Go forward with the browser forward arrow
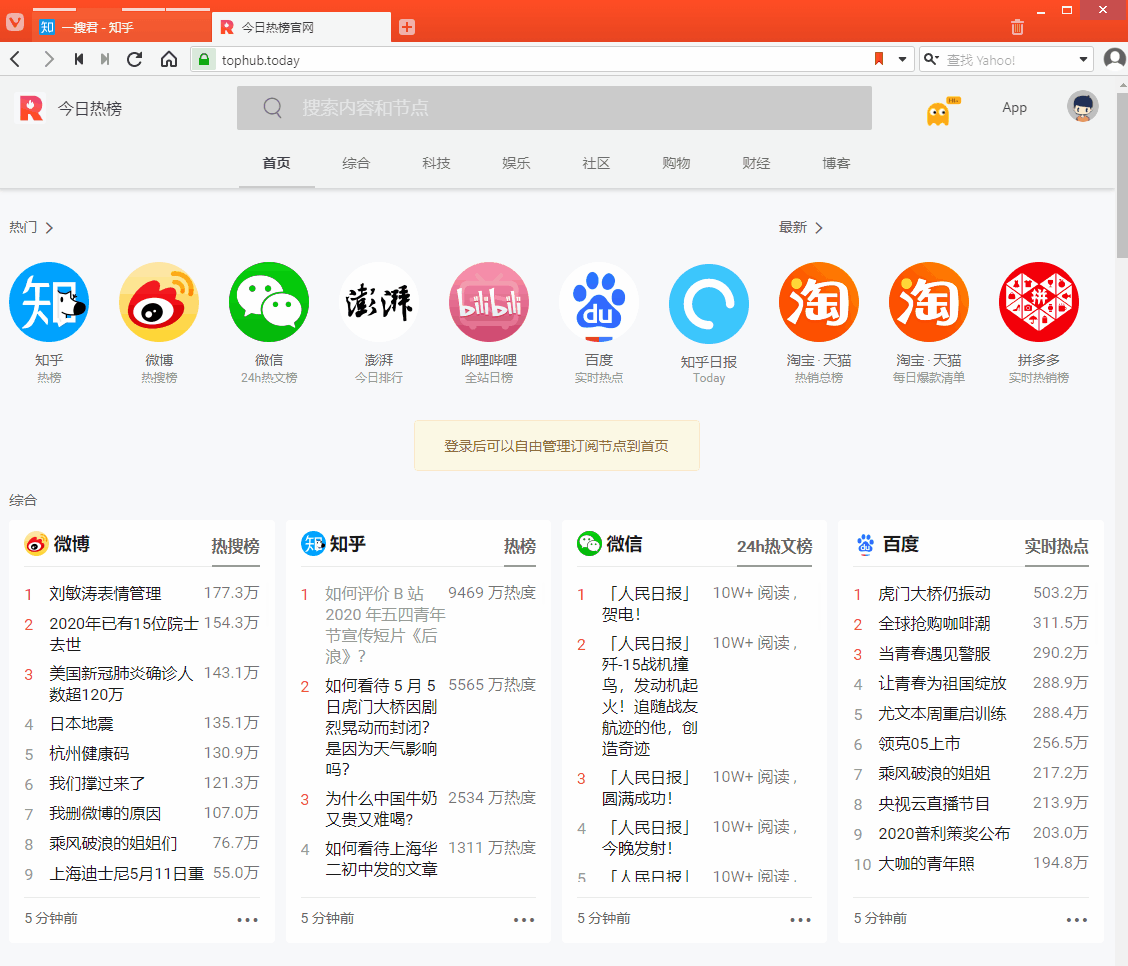Viewport: 1128px width, 966px height. pos(48,59)
